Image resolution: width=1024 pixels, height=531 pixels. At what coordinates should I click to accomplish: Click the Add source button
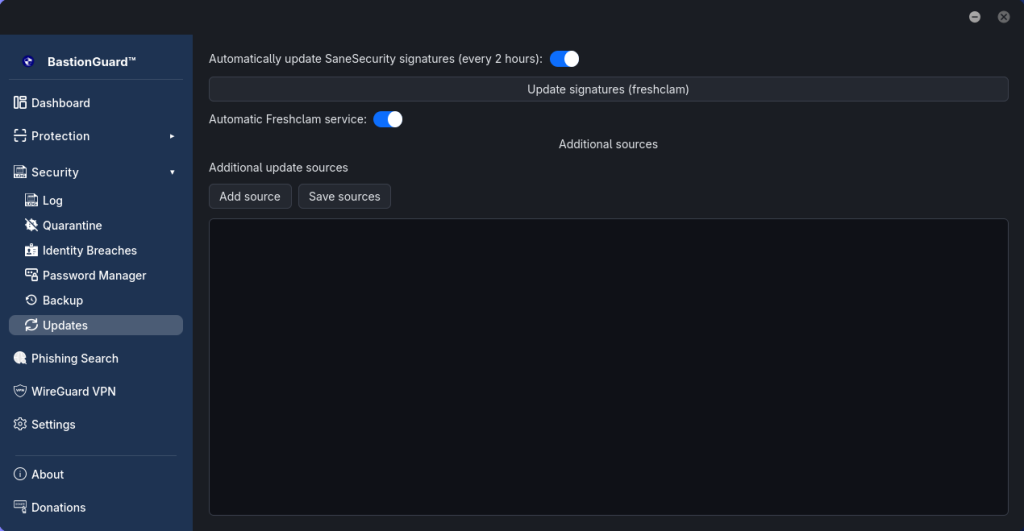[x=250, y=197]
